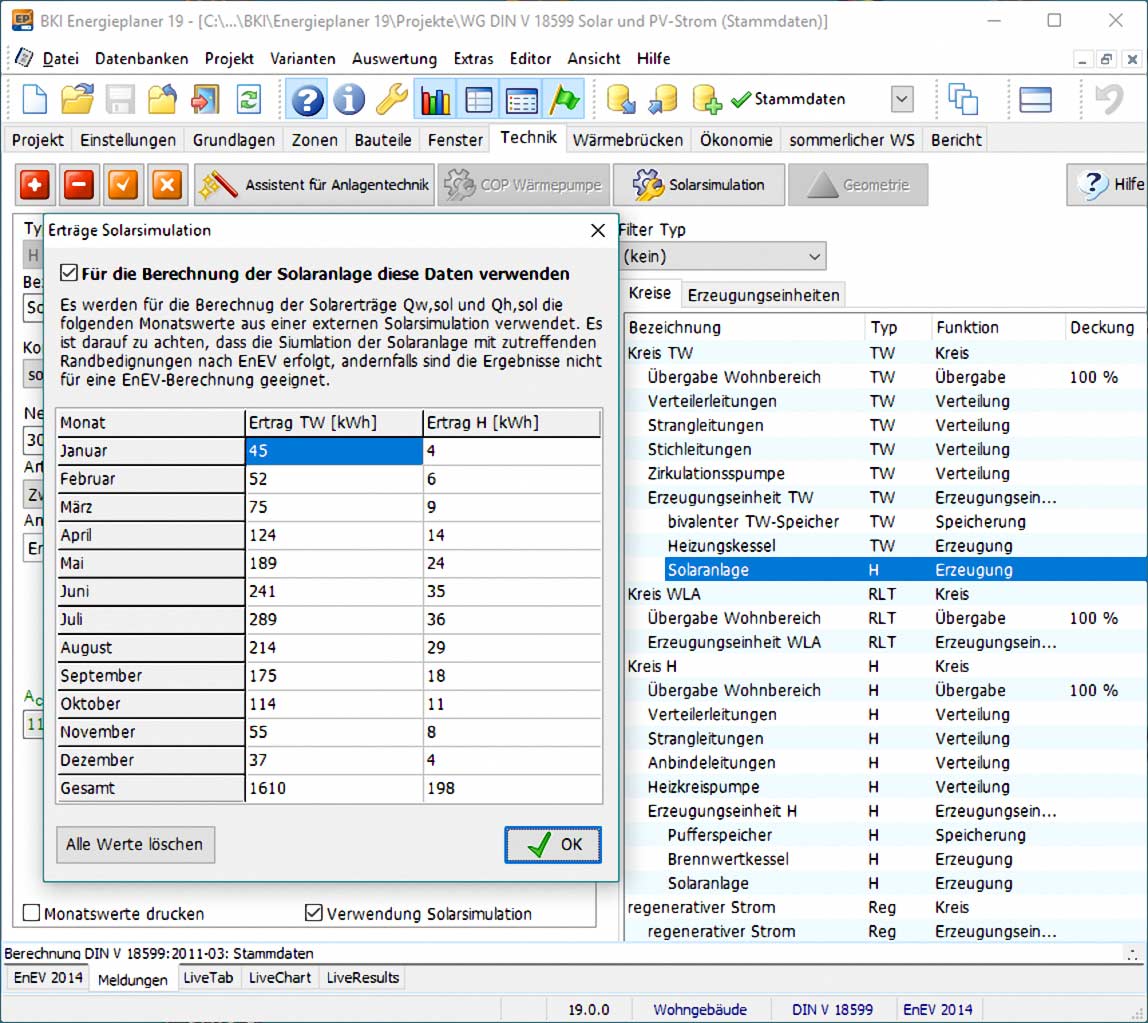The image size is (1148, 1023).
Task: Toggle the green flag icon
Action: pyautogui.click(x=564, y=99)
